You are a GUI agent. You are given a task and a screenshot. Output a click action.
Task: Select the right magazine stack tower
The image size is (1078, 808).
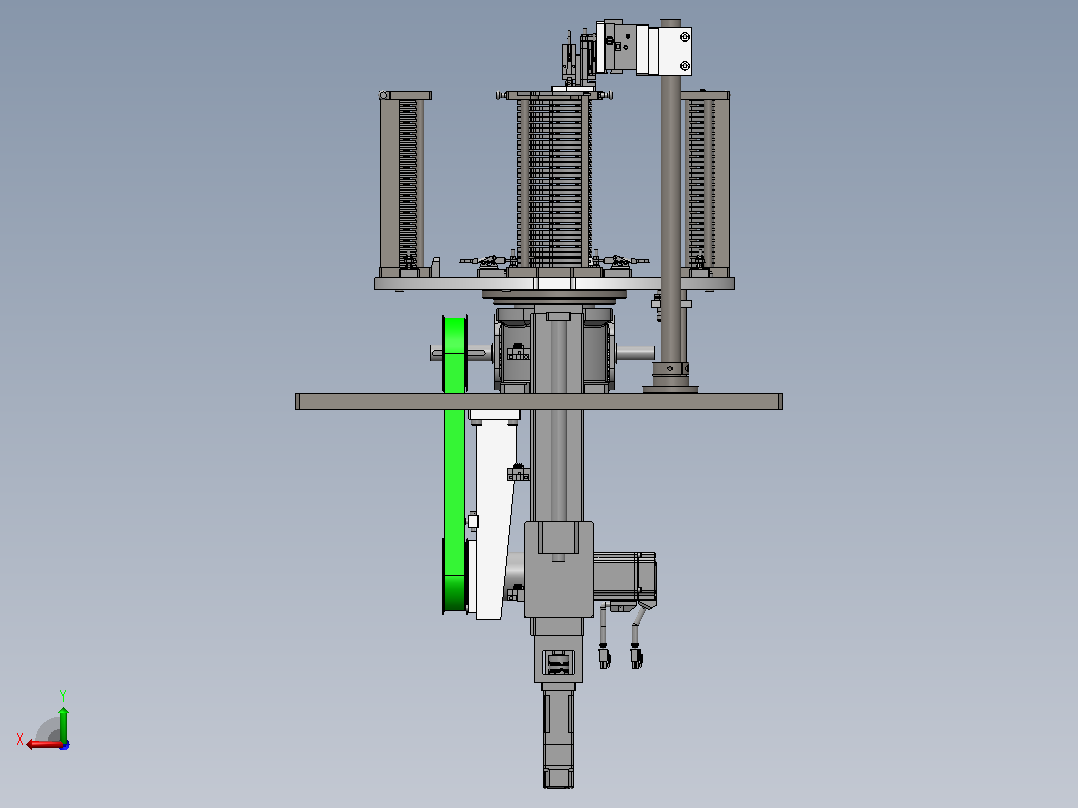[x=705, y=182]
